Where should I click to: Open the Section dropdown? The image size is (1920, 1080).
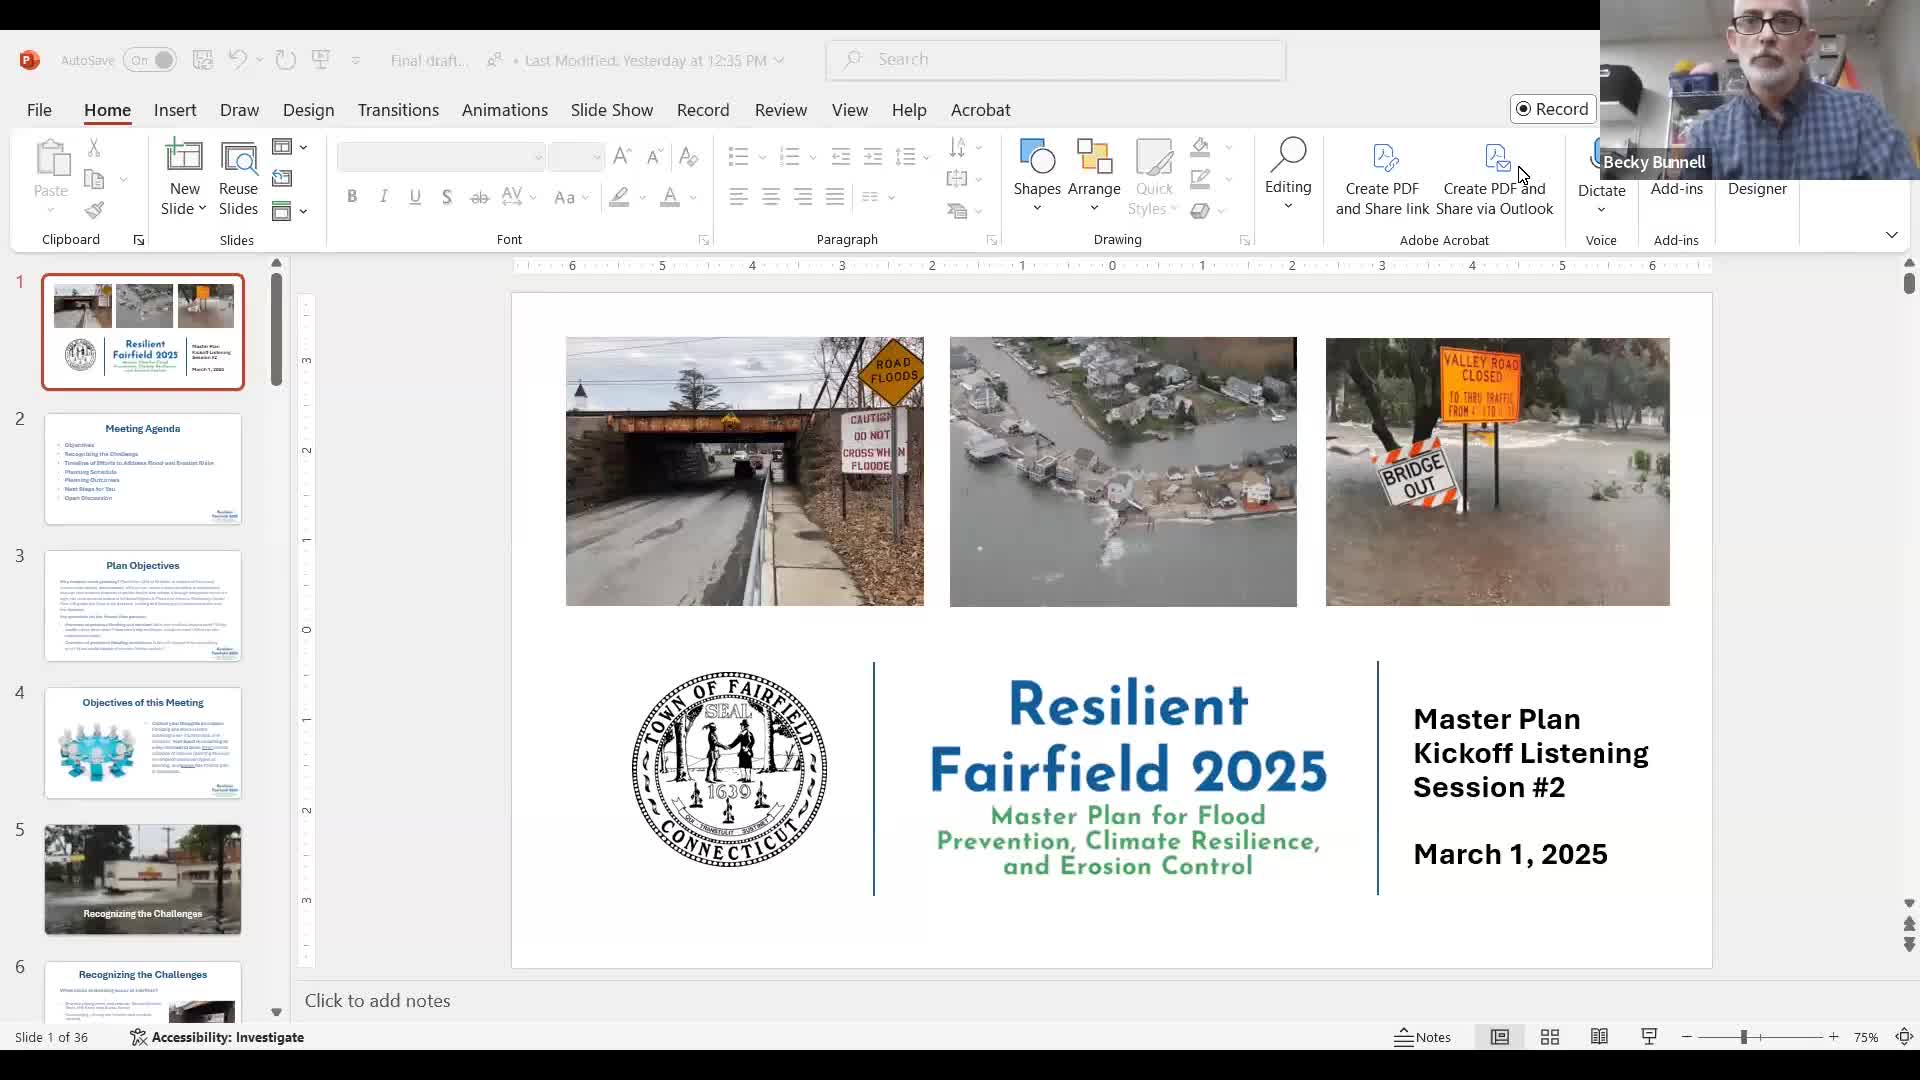[x=289, y=211]
